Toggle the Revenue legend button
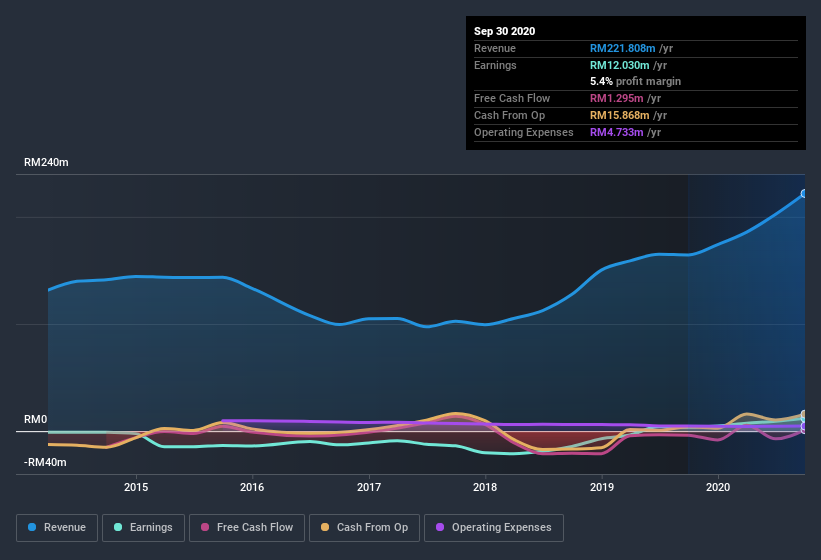Screen dimensions: 821x560 tap(57, 528)
